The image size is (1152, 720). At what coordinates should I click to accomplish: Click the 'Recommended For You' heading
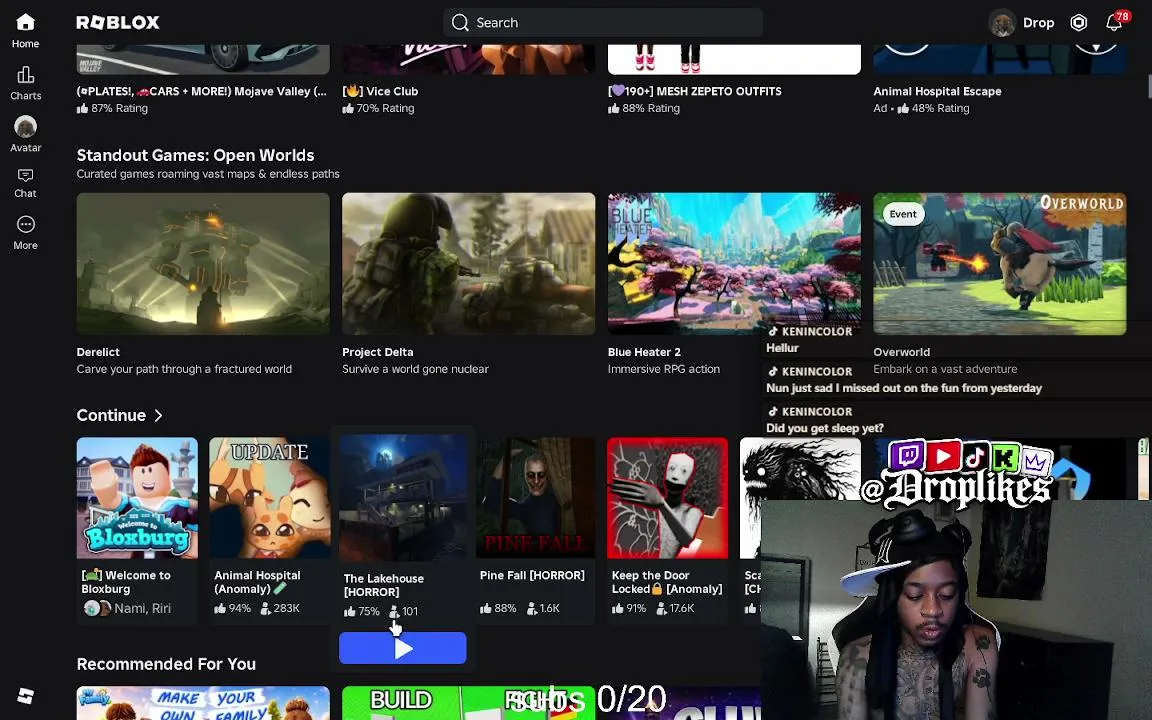[x=166, y=664]
